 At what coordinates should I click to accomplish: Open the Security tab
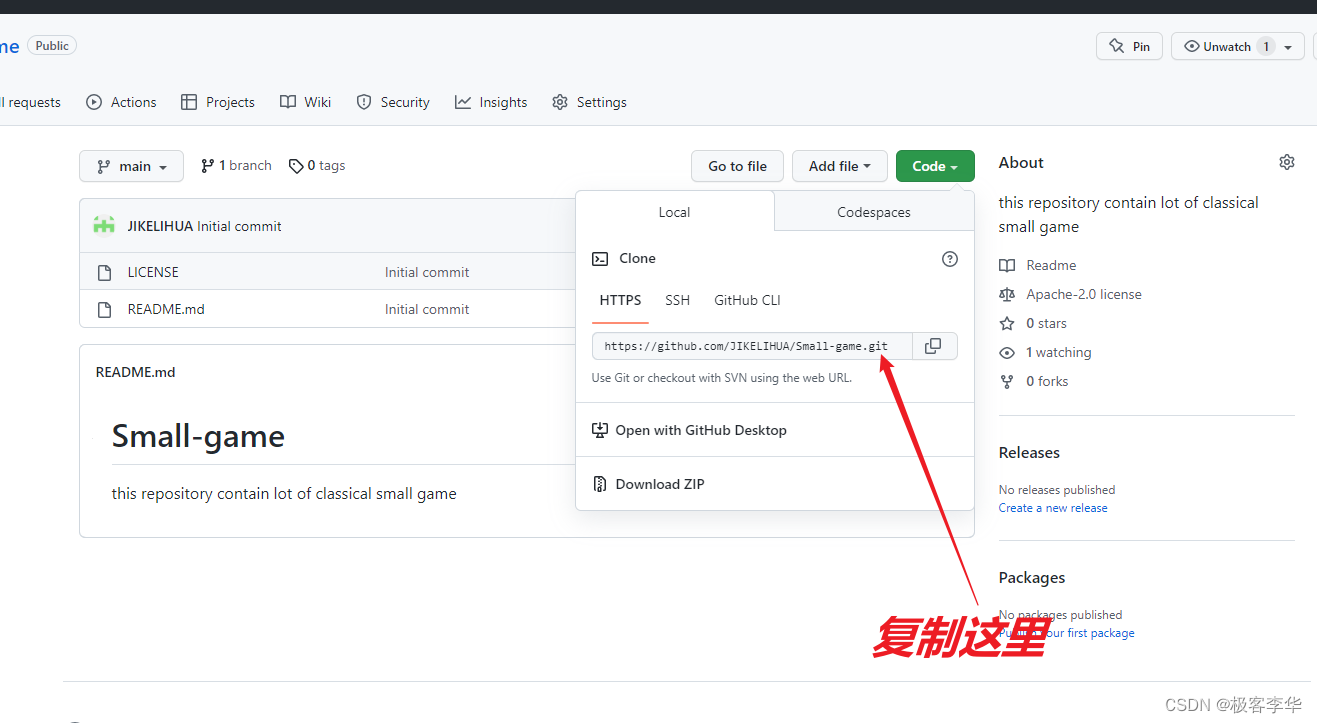(393, 102)
